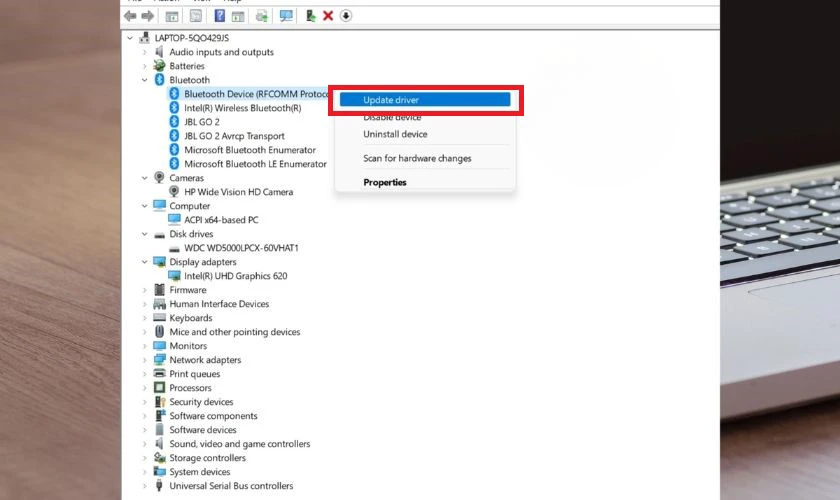
Task: Click the Update device driver toolbar icon
Action: [x=311, y=16]
